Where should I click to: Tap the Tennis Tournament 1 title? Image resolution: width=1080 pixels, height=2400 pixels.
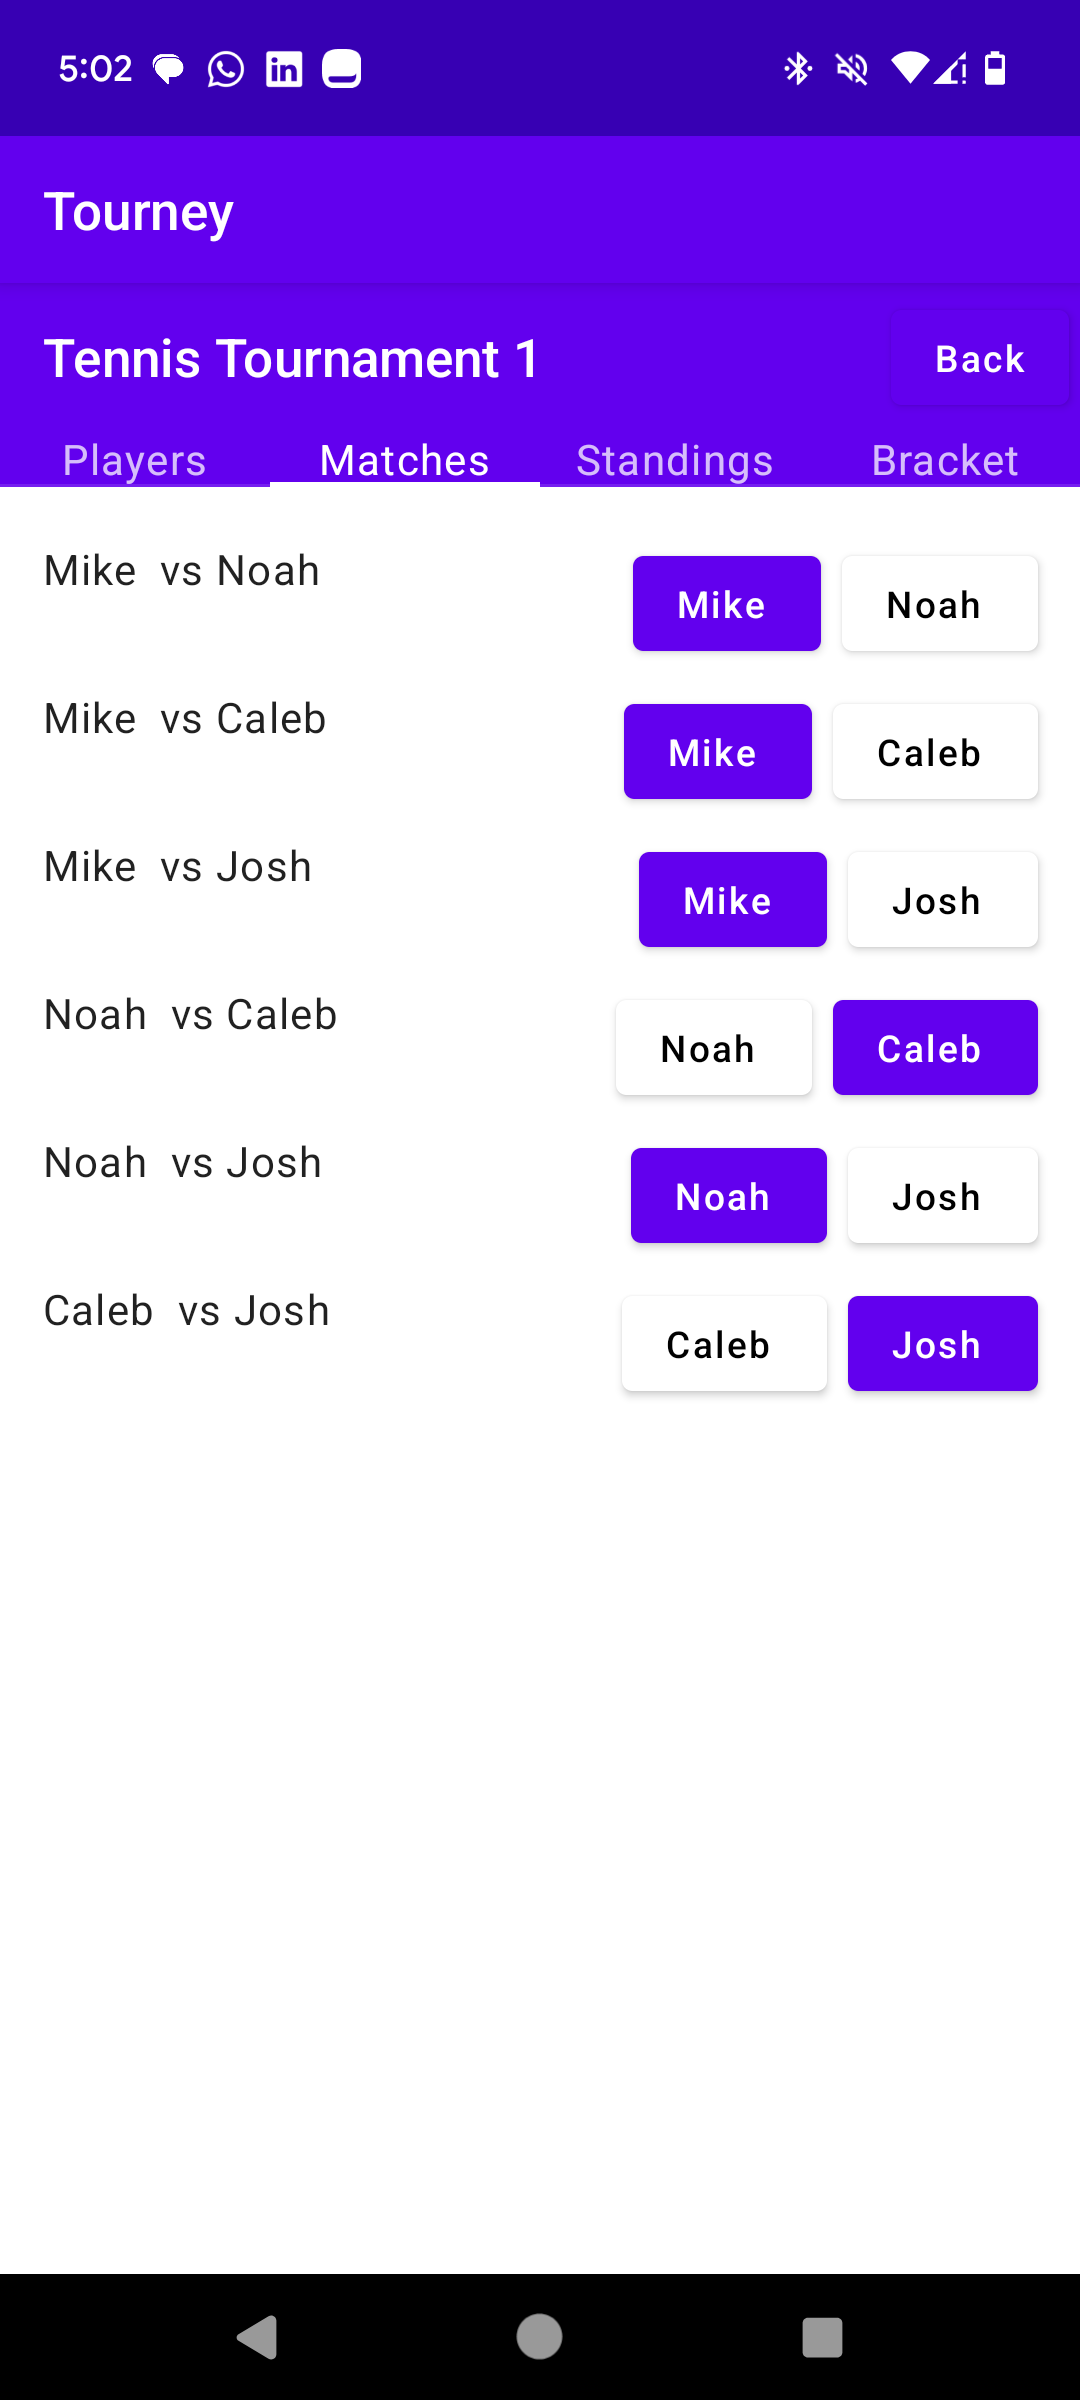point(291,359)
